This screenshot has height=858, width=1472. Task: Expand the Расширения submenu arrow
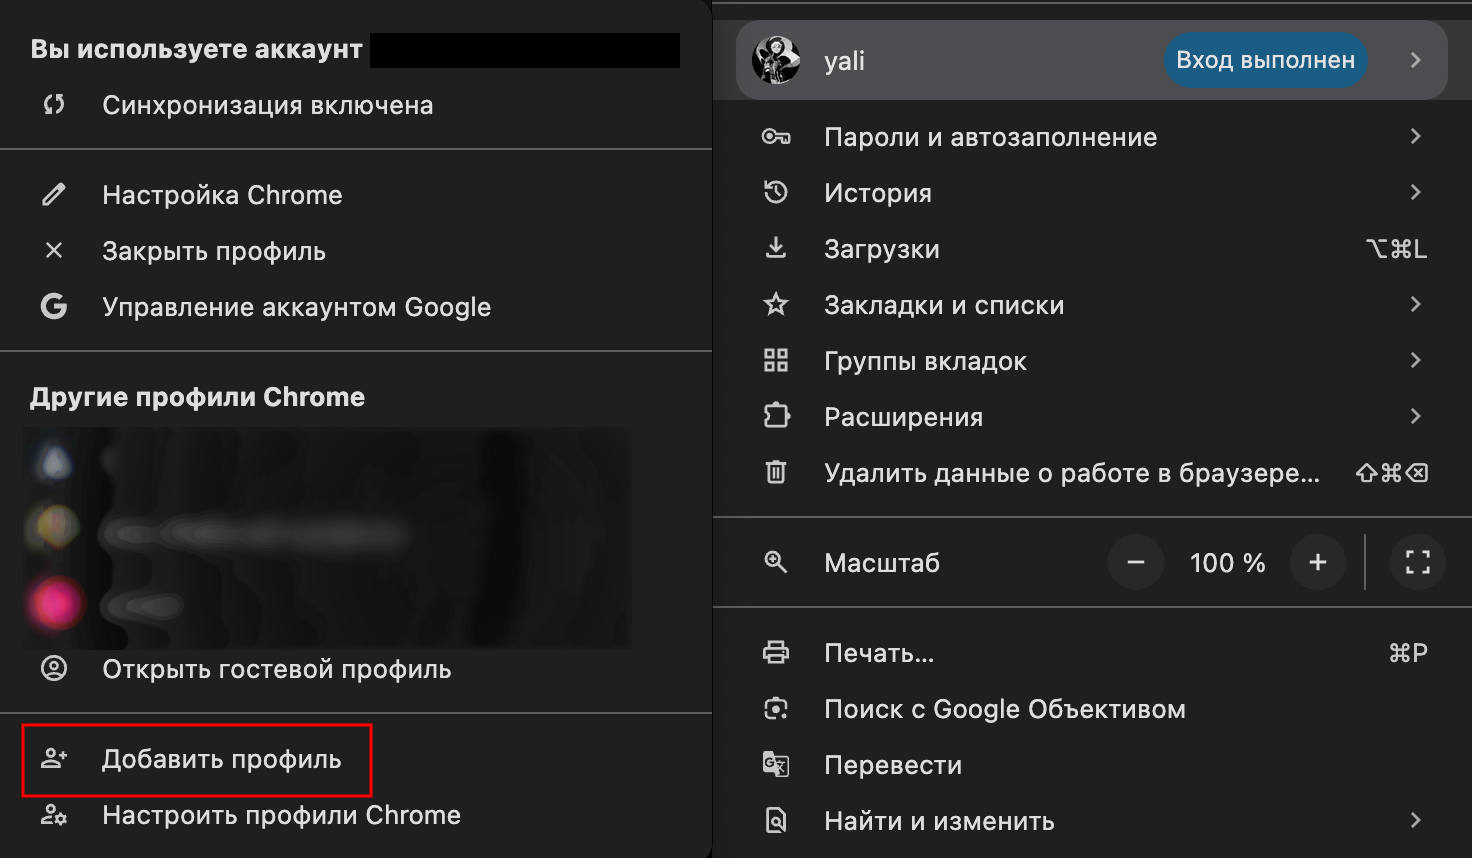pos(1415,416)
